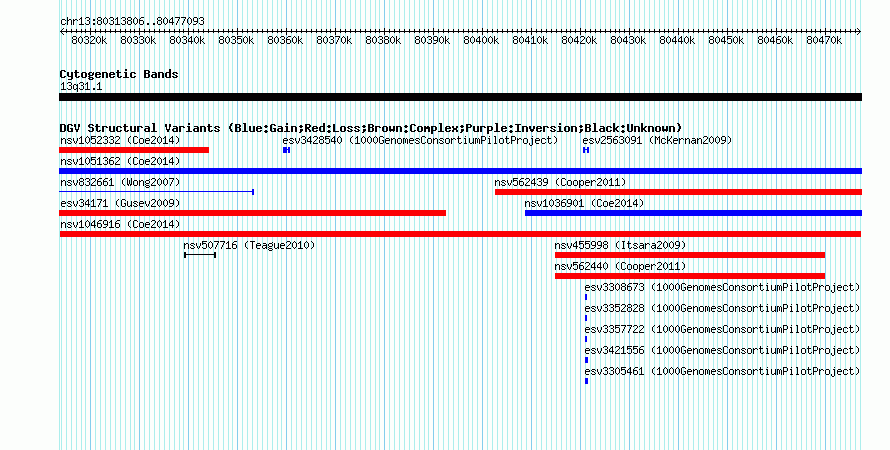Click the 80440k ruler position
The width and height of the screenshot is (890, 450).
tap(677, 40)
